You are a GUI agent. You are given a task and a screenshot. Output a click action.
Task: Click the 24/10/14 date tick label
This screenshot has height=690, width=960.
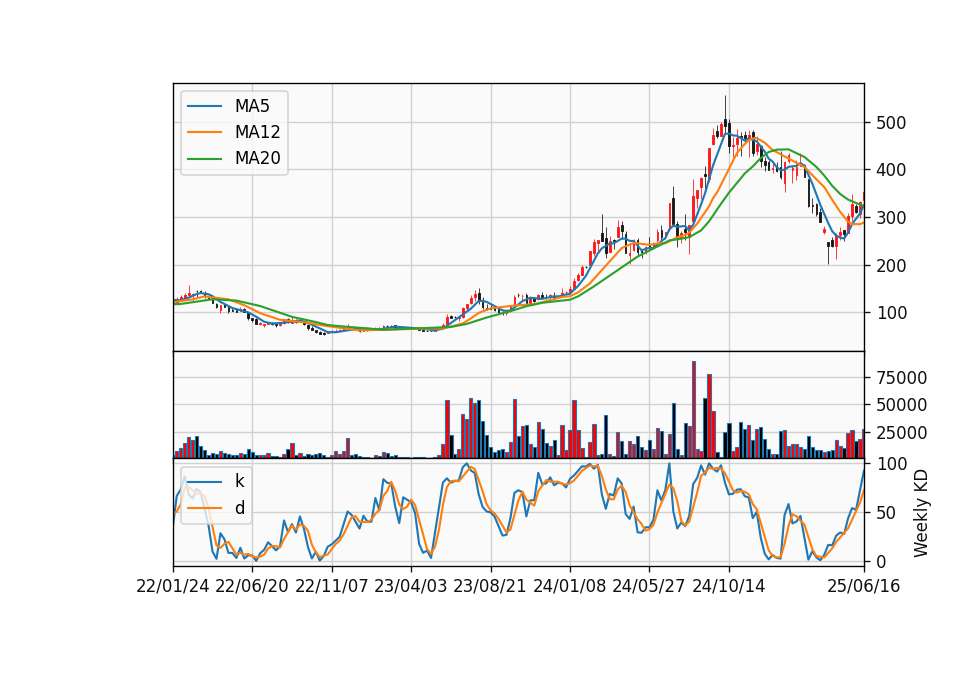pyautogui.click(x=729, y=587)
